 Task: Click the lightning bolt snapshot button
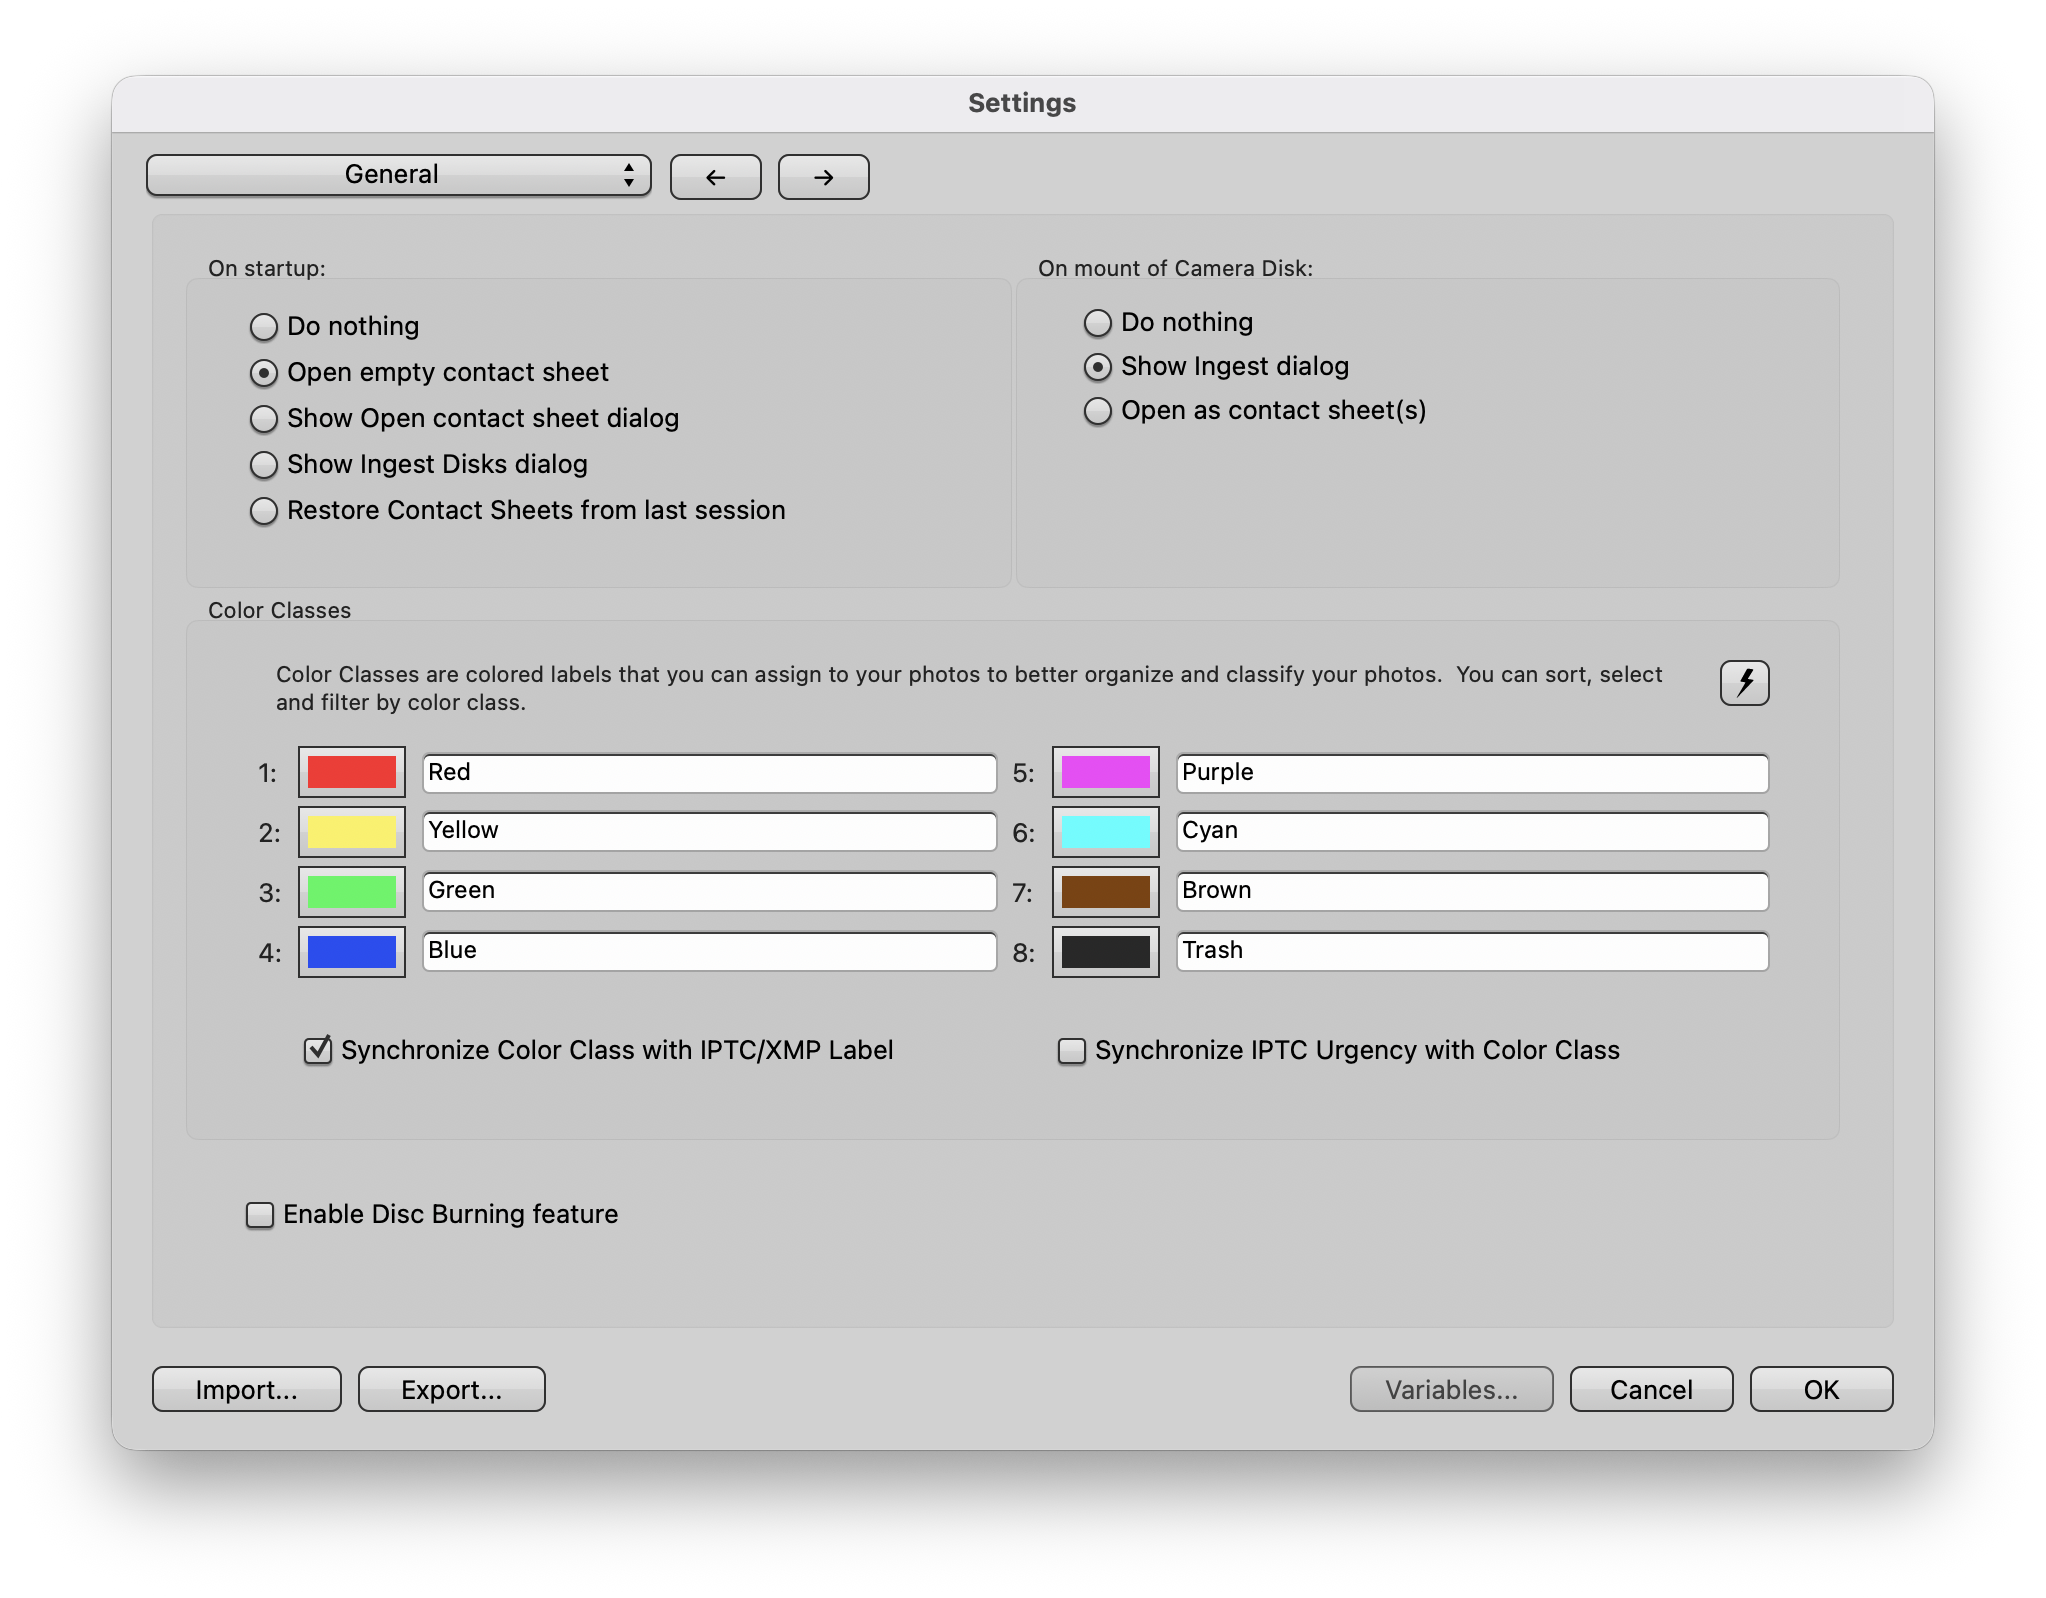[1744, 683]
